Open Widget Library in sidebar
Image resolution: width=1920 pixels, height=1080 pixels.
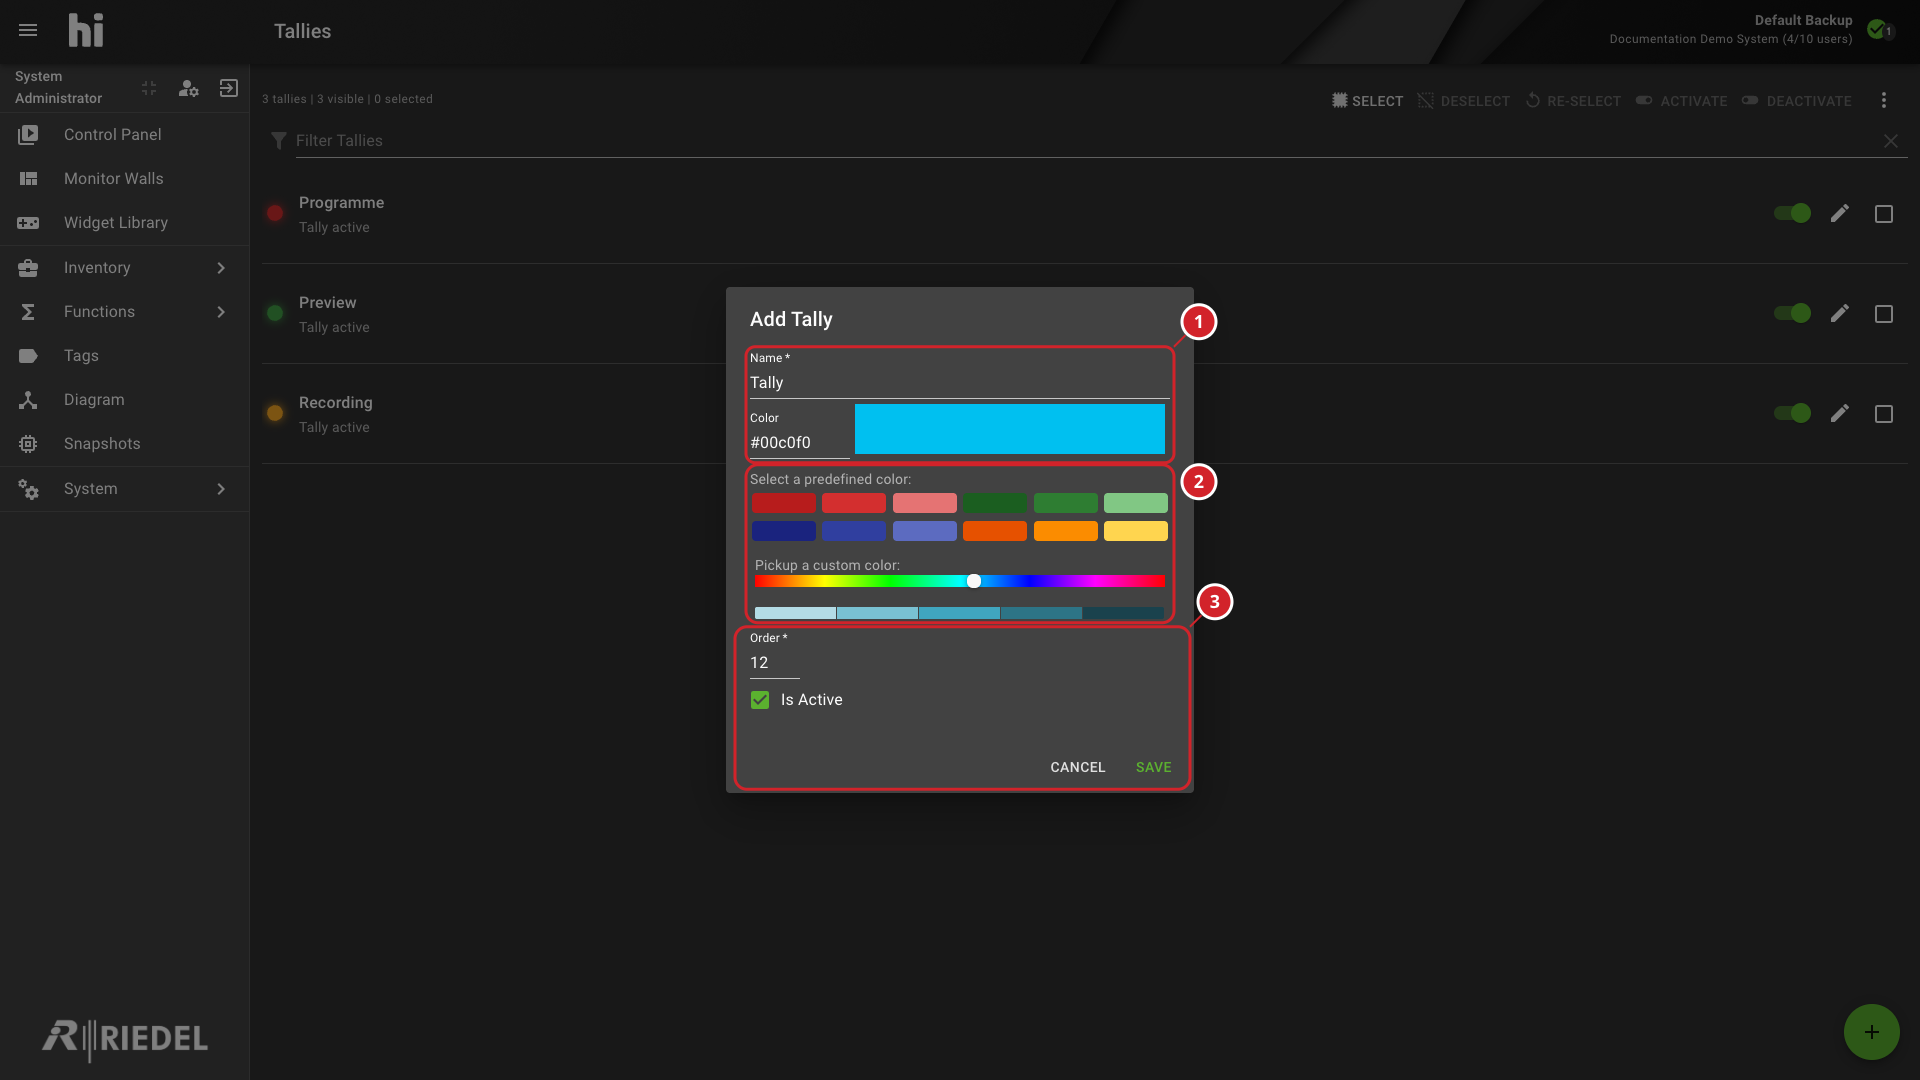(124, 223)
